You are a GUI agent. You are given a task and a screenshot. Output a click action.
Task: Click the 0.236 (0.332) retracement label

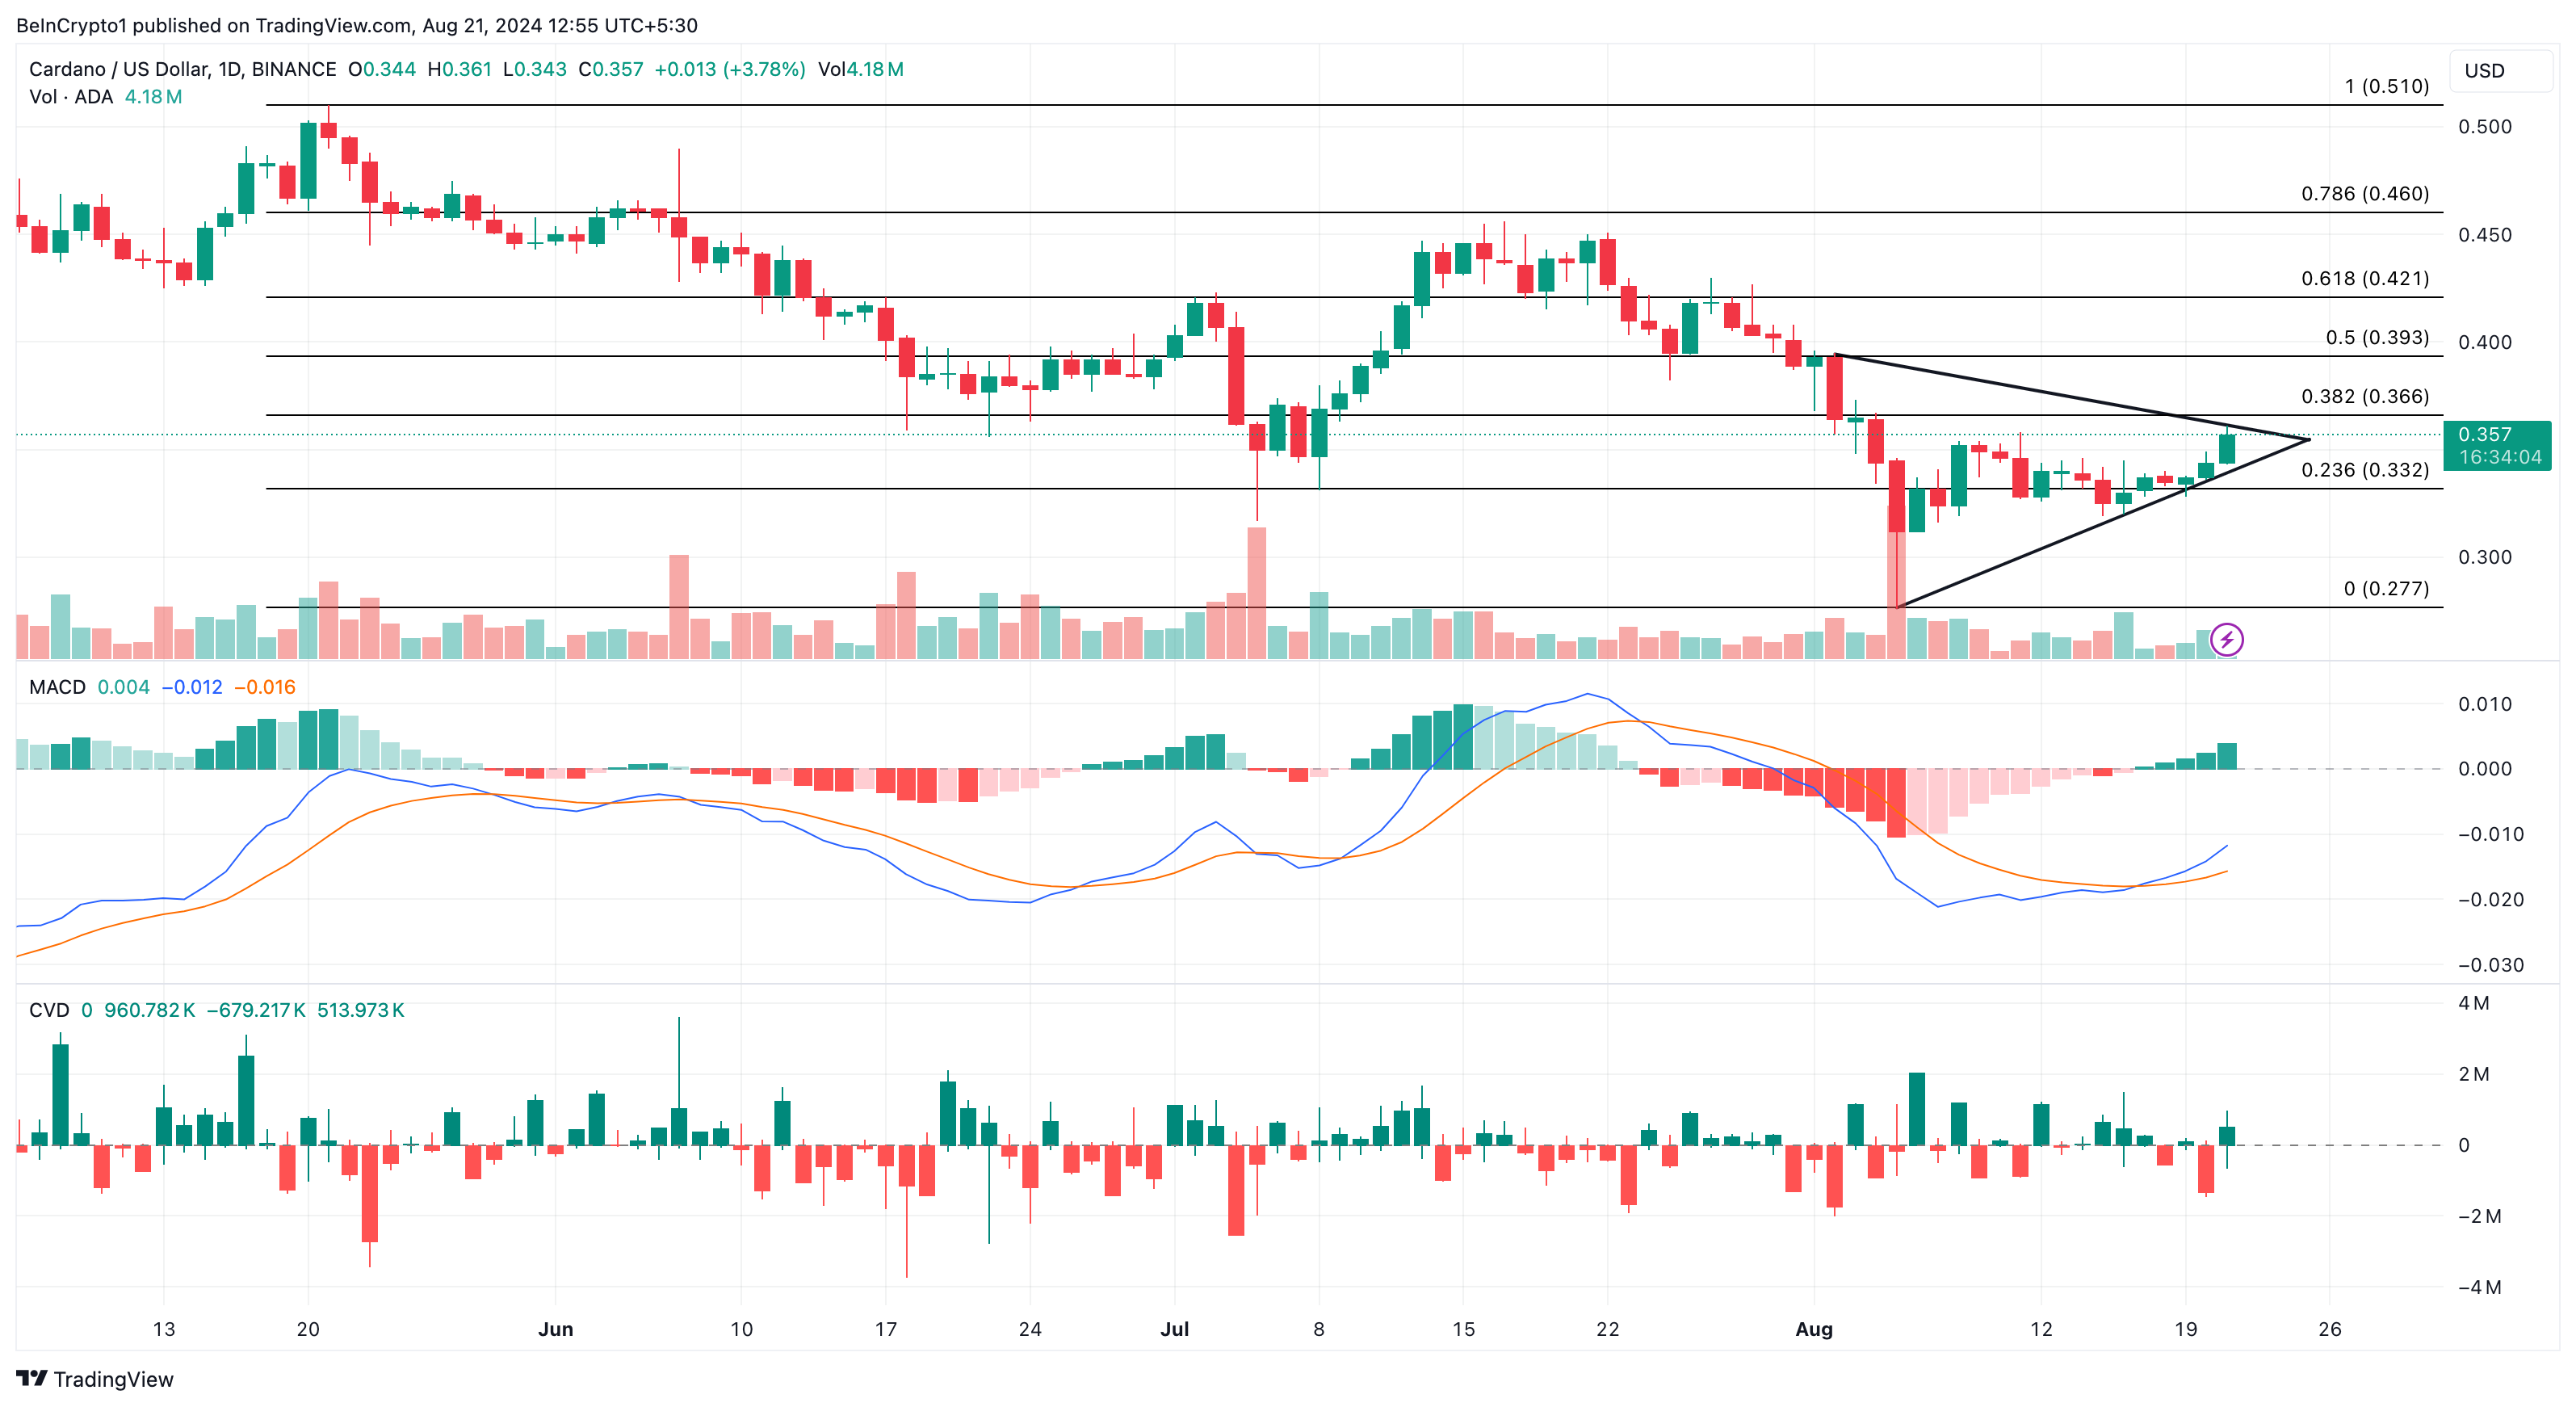2364,470
